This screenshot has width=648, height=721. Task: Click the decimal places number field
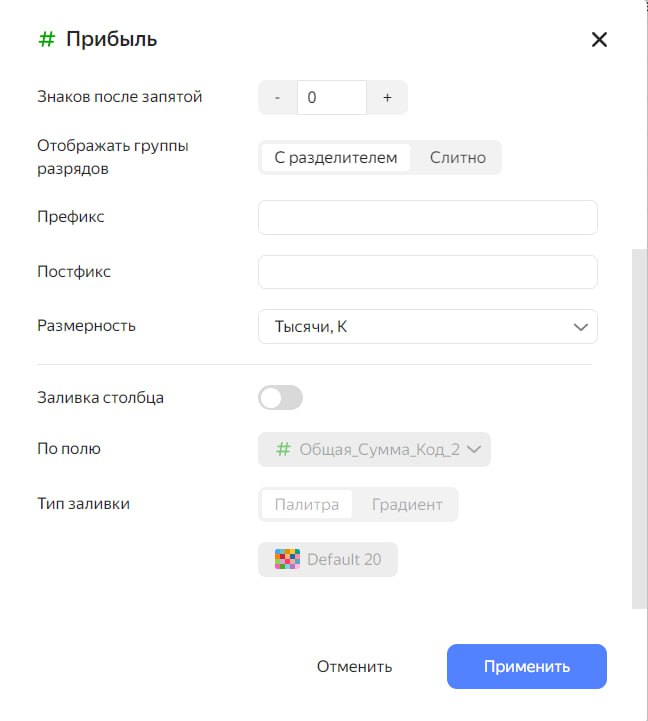pos(332,97)
